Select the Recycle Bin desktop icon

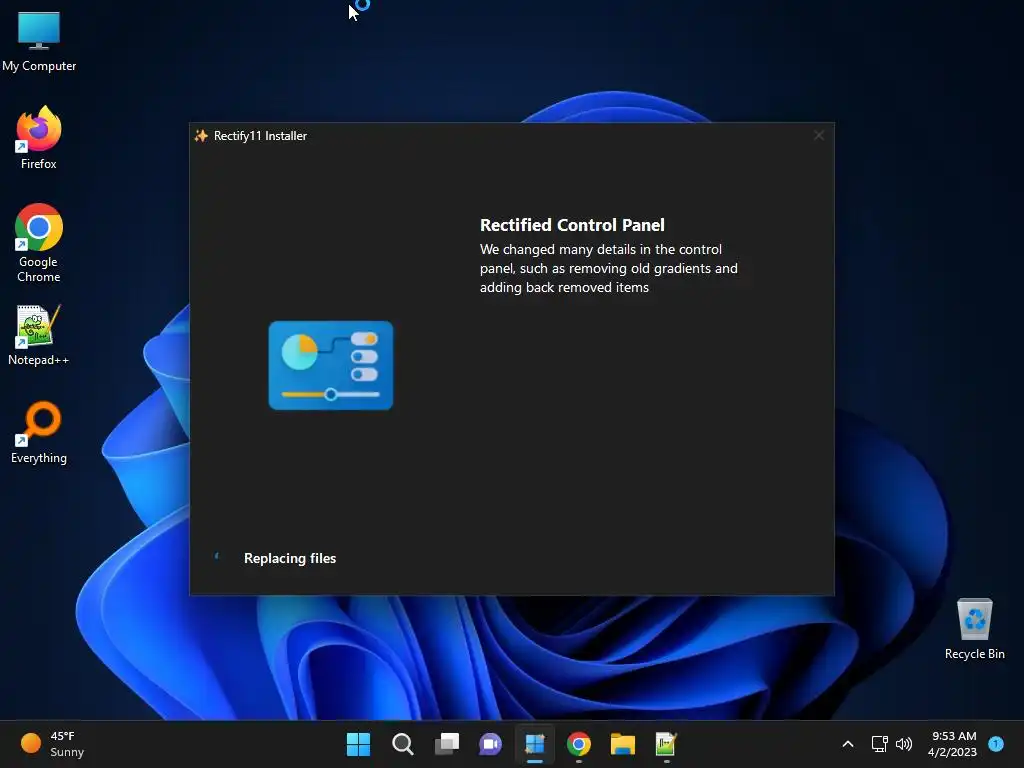(x=974, y=630)
